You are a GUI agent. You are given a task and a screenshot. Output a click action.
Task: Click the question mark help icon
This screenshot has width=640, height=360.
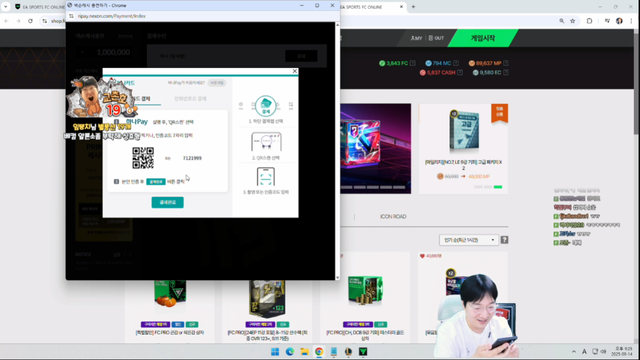504,240
